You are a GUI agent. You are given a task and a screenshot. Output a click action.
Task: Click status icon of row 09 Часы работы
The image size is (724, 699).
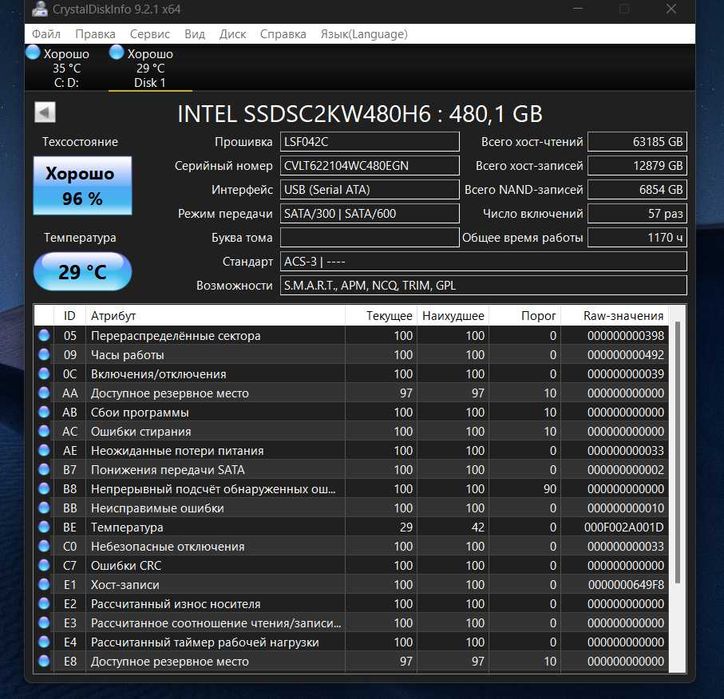[44, 355]
